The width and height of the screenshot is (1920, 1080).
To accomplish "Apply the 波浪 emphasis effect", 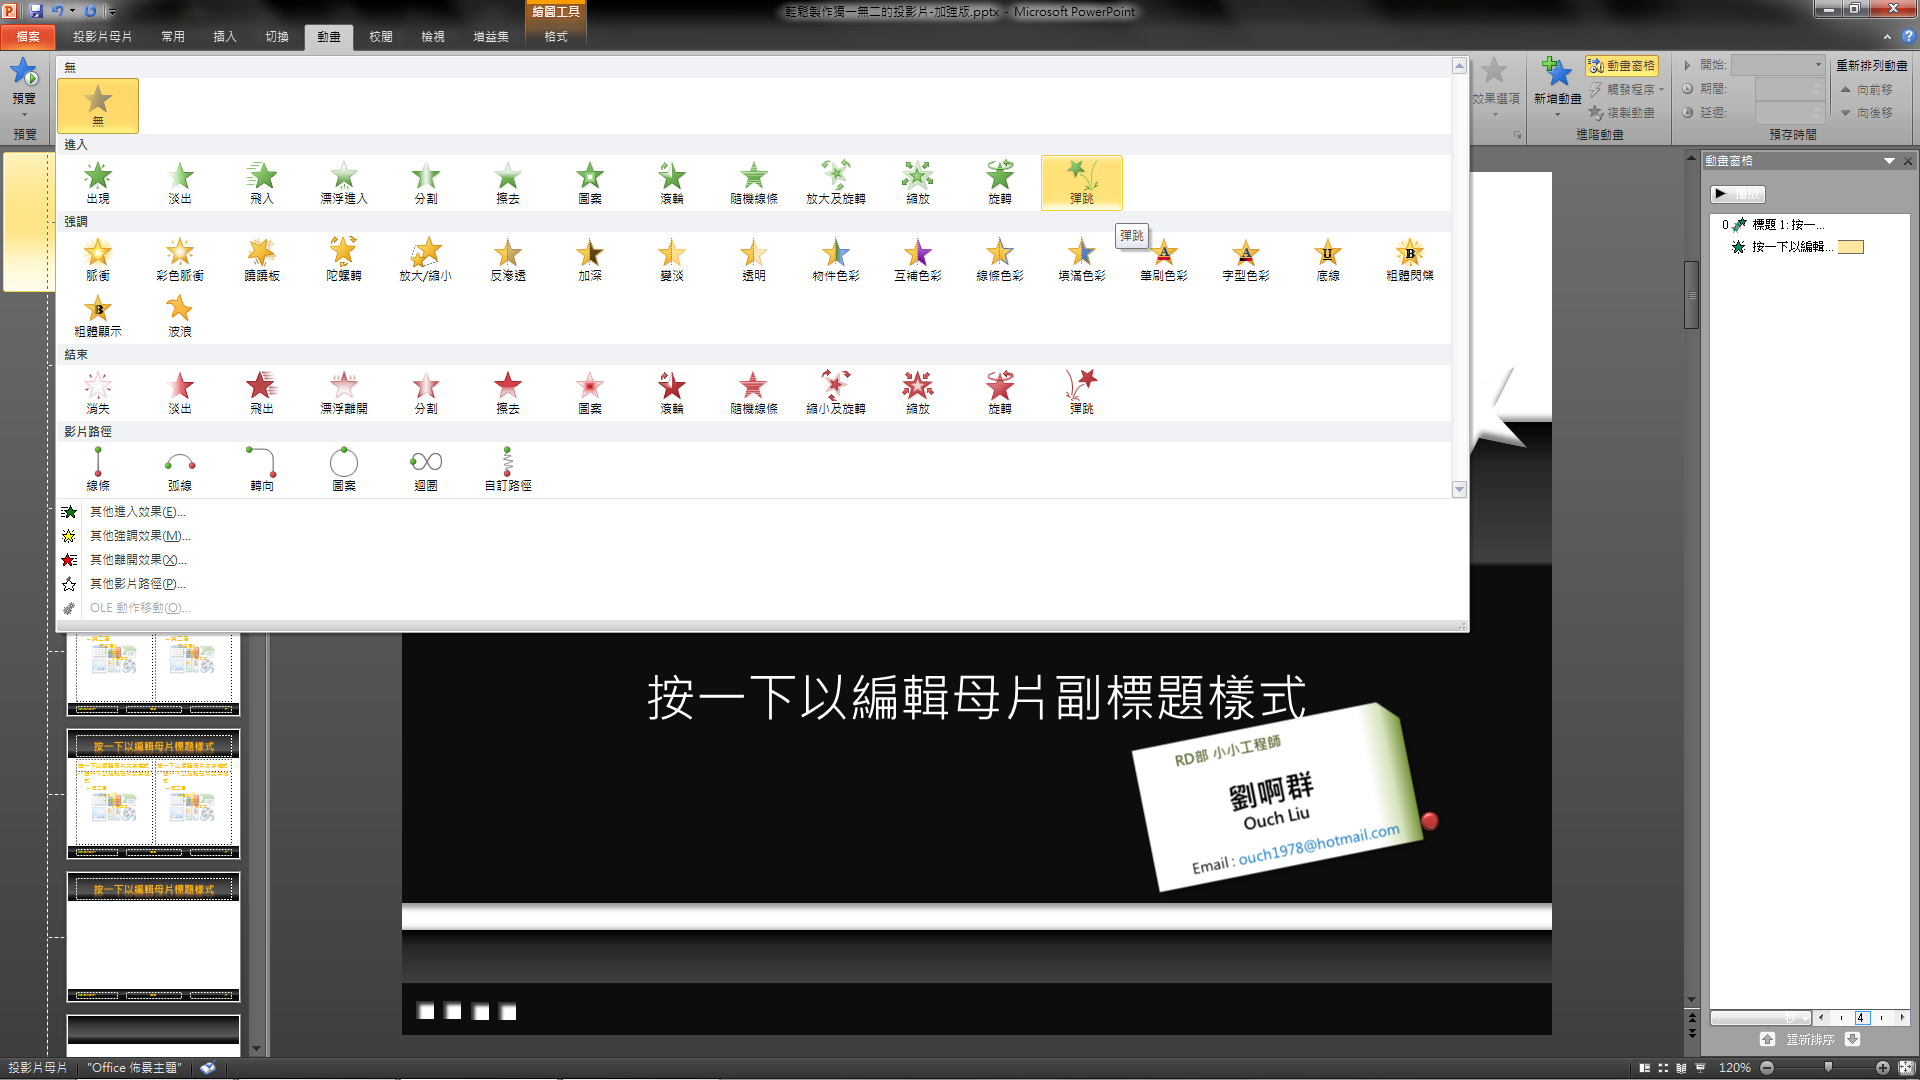I will coord(180,316).
